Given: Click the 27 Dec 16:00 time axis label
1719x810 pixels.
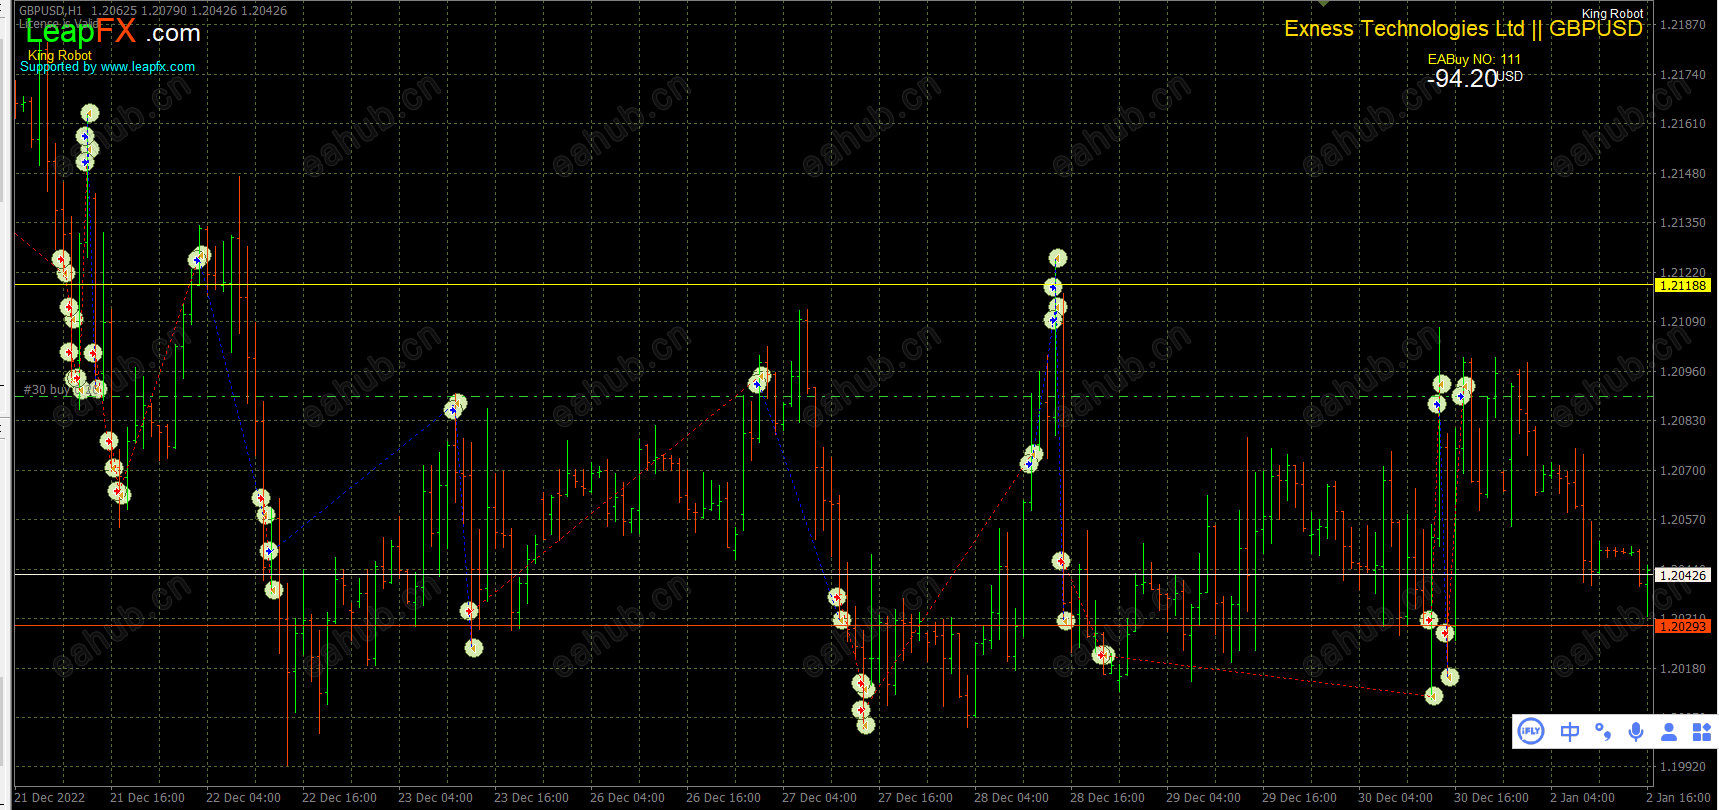Looking at the screenshot, I should tap(916, 798).
